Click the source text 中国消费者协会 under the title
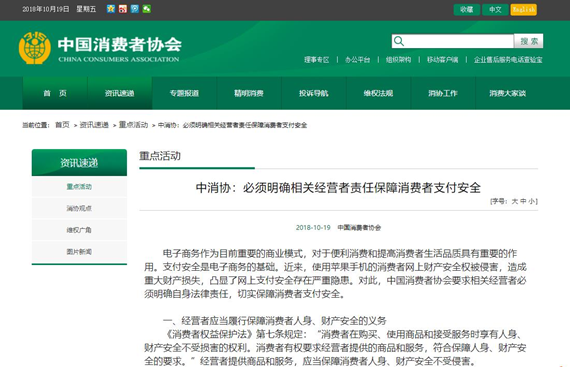The height and width of the screenshot is (369, 570). (x=359, y=228)
